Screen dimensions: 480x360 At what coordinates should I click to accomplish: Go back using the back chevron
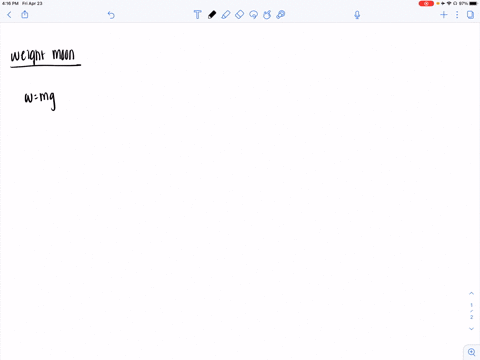pyautogui.click(x=9, y=15)
